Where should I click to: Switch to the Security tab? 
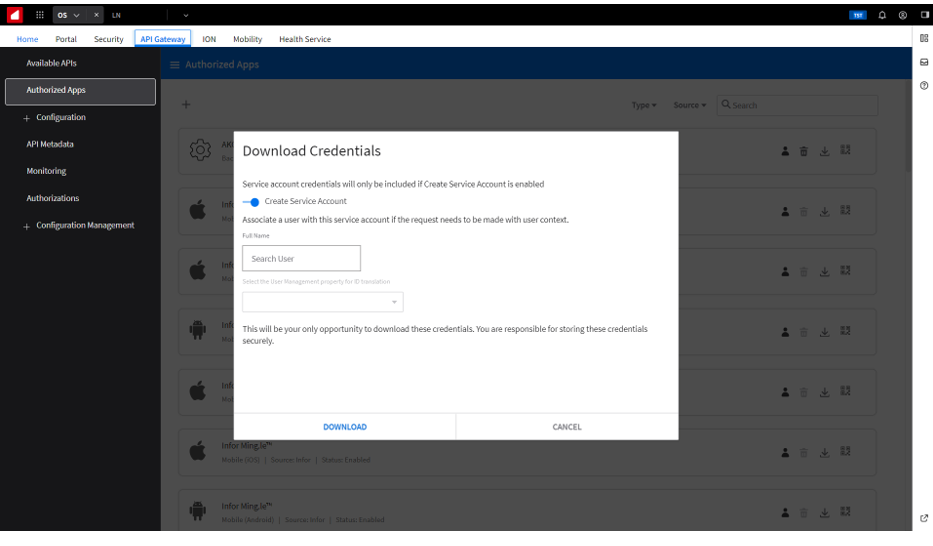(108, 39)
